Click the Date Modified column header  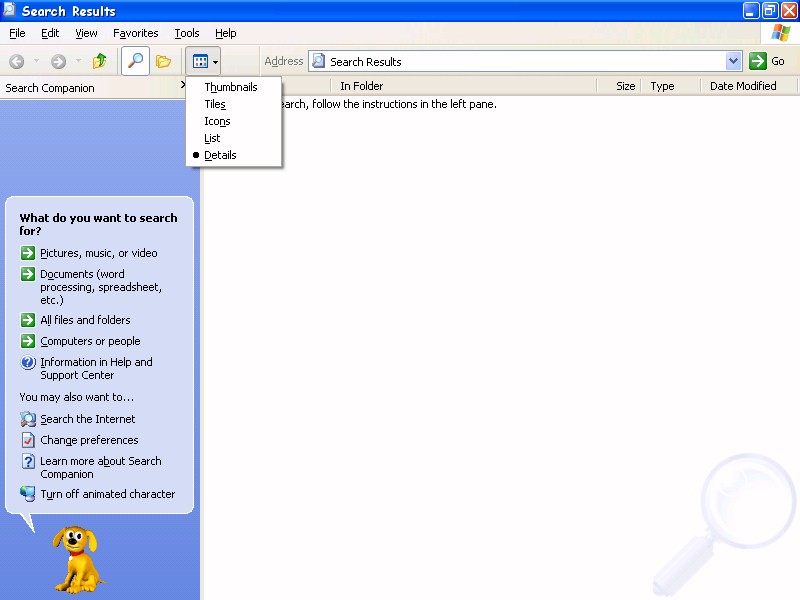coord(748,86)
